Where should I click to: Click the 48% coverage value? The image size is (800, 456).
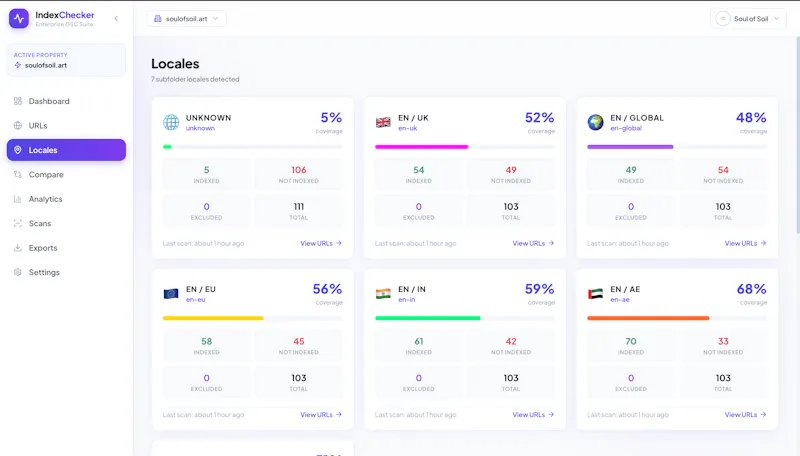pos(751,118)
